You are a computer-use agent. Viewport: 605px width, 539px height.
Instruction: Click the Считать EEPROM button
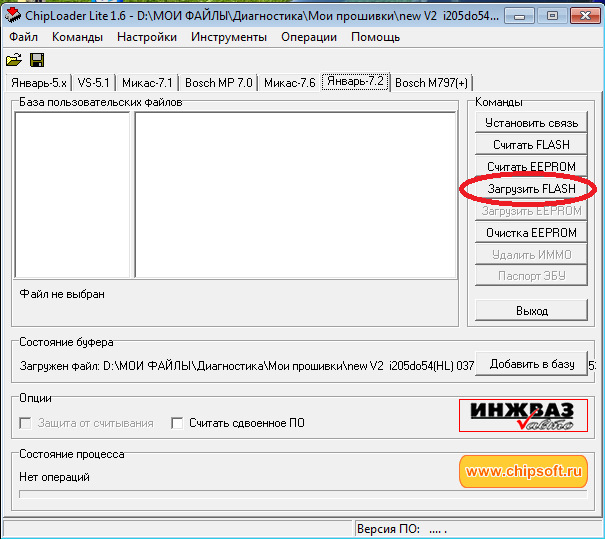(531, 167)
